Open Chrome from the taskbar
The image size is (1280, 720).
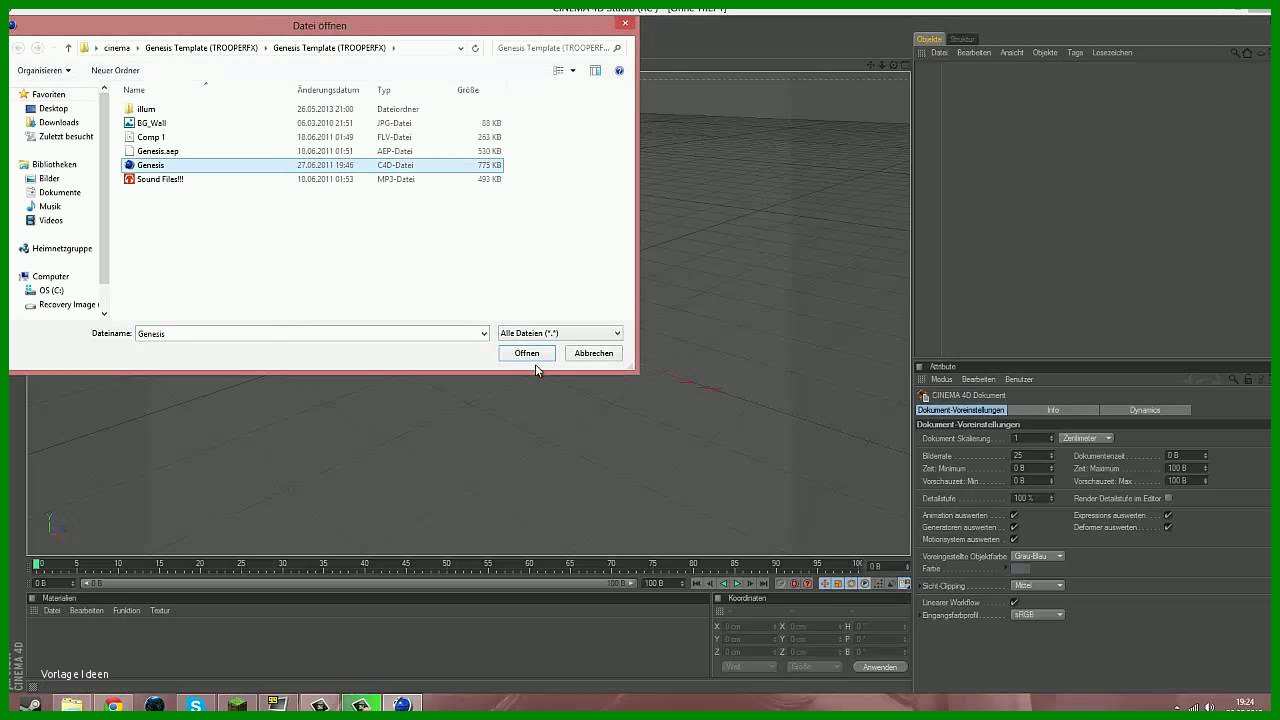click(x=114, y=705)
